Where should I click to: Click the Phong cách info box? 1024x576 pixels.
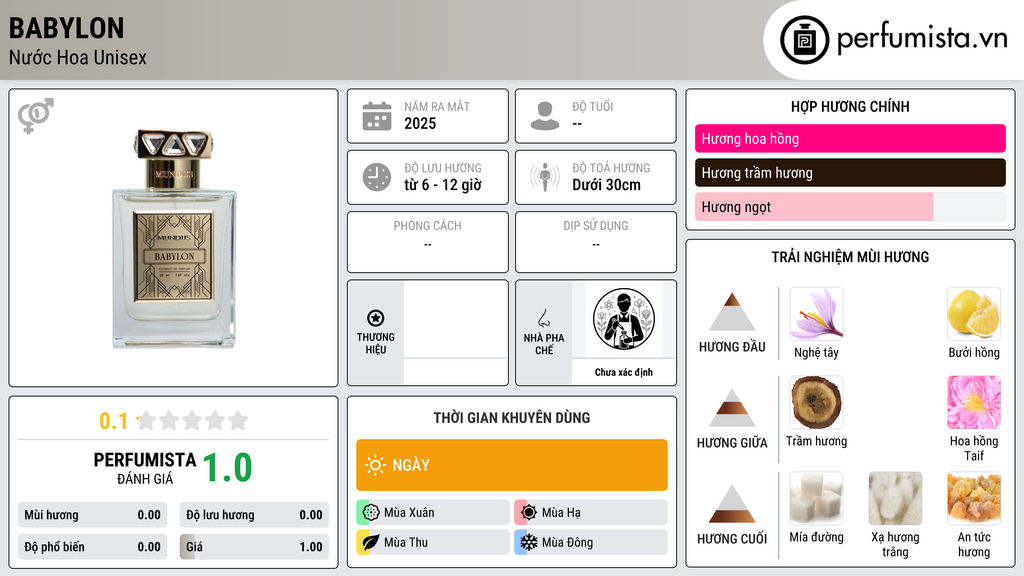point(428,242)
